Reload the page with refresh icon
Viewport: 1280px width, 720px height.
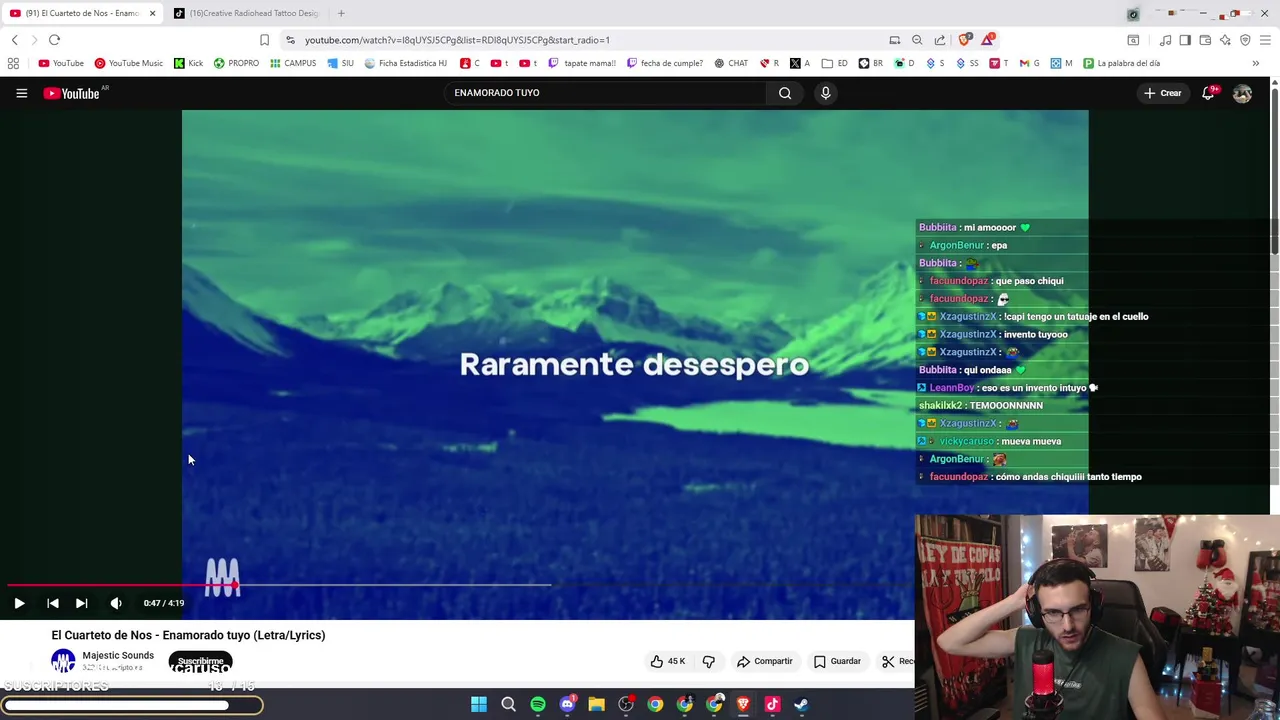(55, 40)
